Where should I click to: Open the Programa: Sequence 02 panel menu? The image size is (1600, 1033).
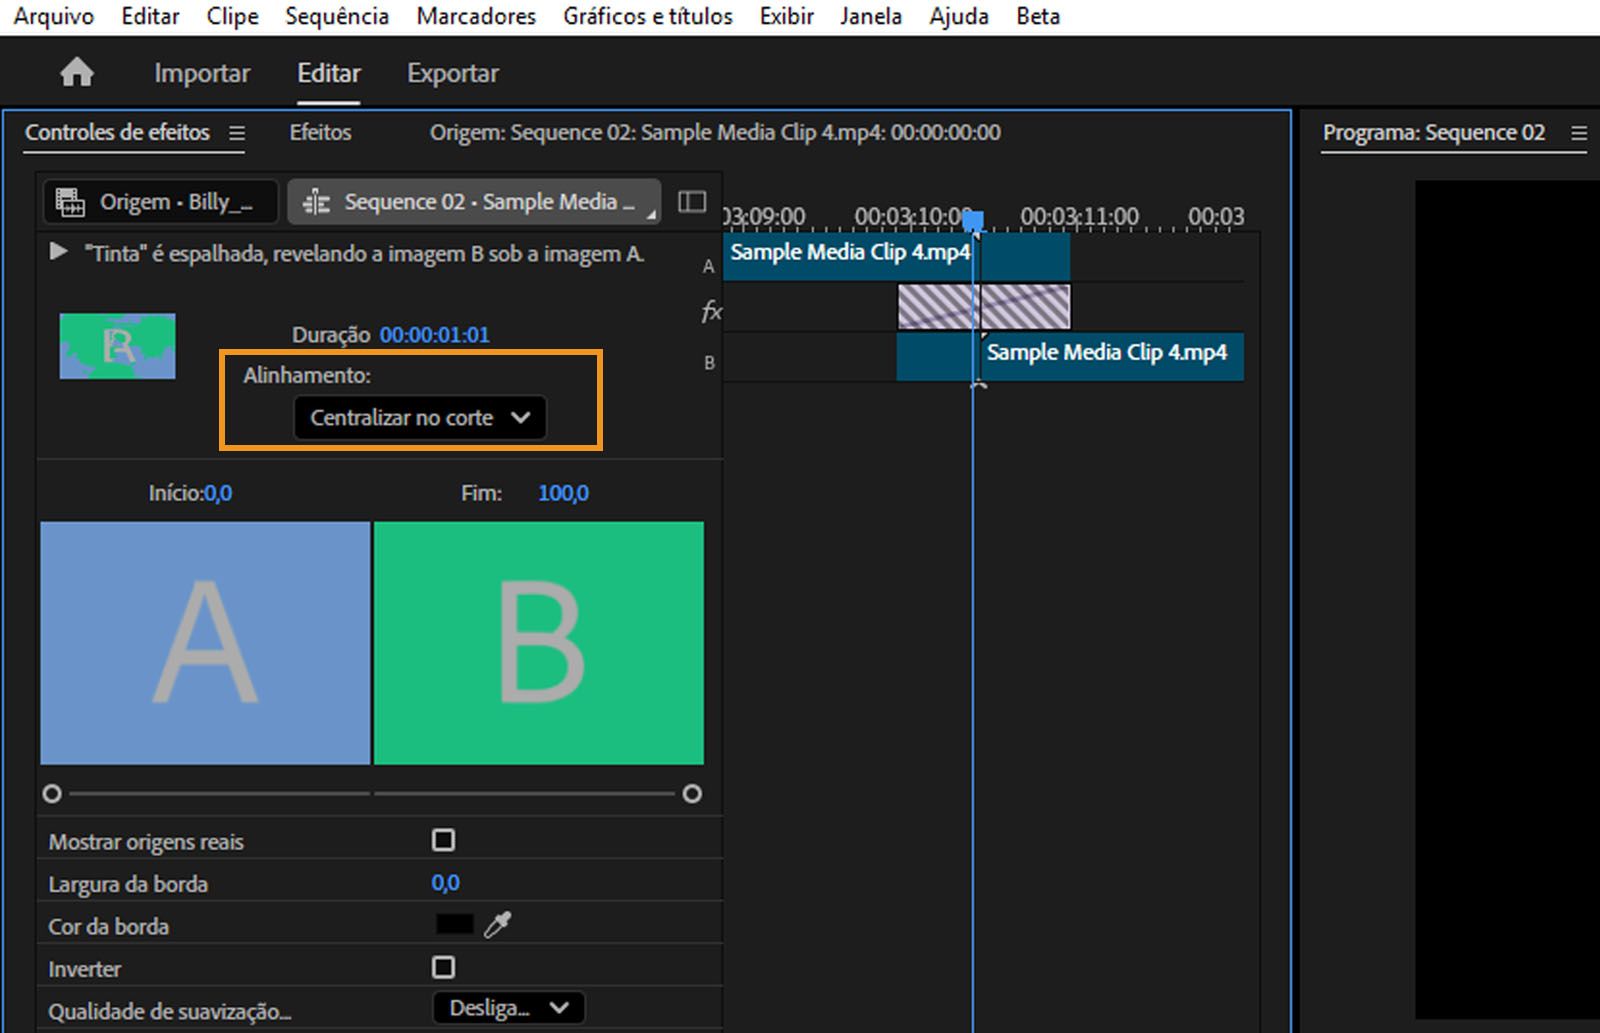pyautogui.click(x=1578, y=132)
